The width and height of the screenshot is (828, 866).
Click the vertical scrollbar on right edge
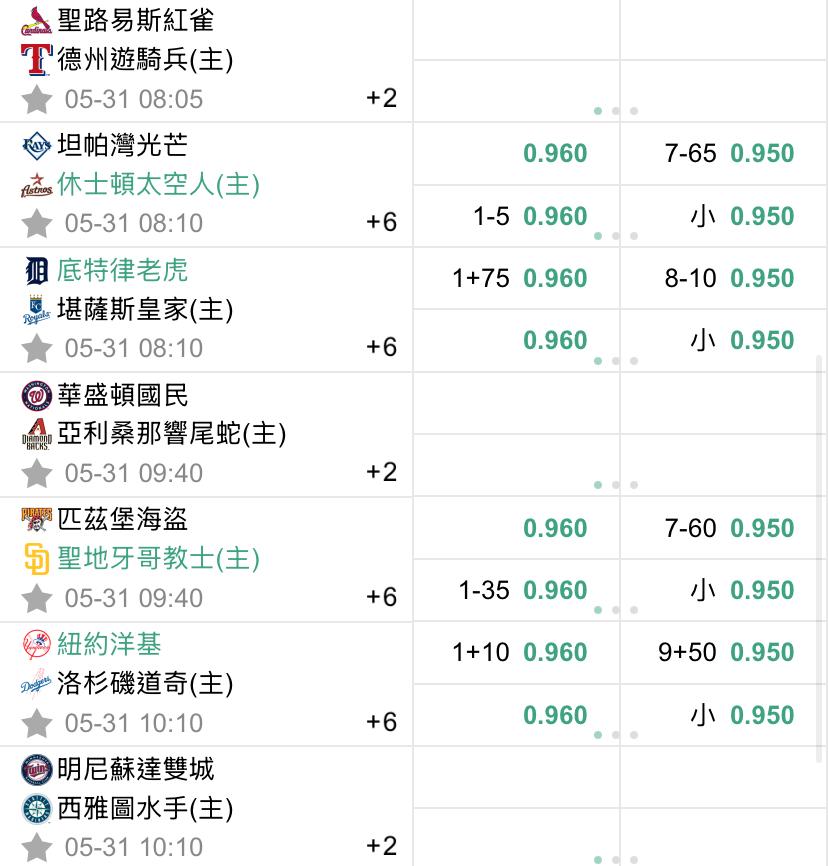click(820, 559)
